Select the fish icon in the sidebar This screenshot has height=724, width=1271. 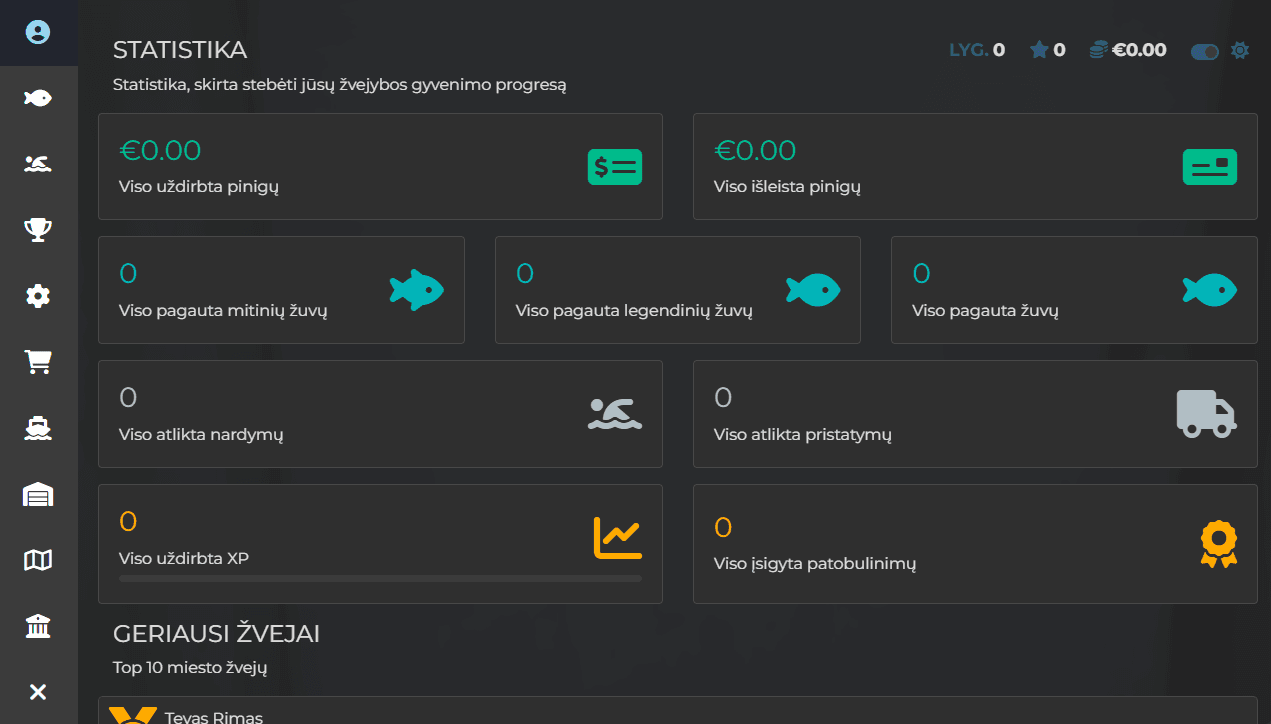tap(38, 98)
